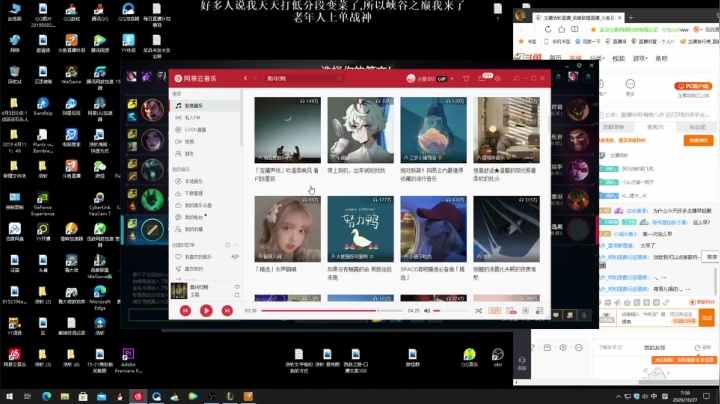Go back using NetEase Music back arrow
Screen dimensions: 720x404
tap(245, 79)
